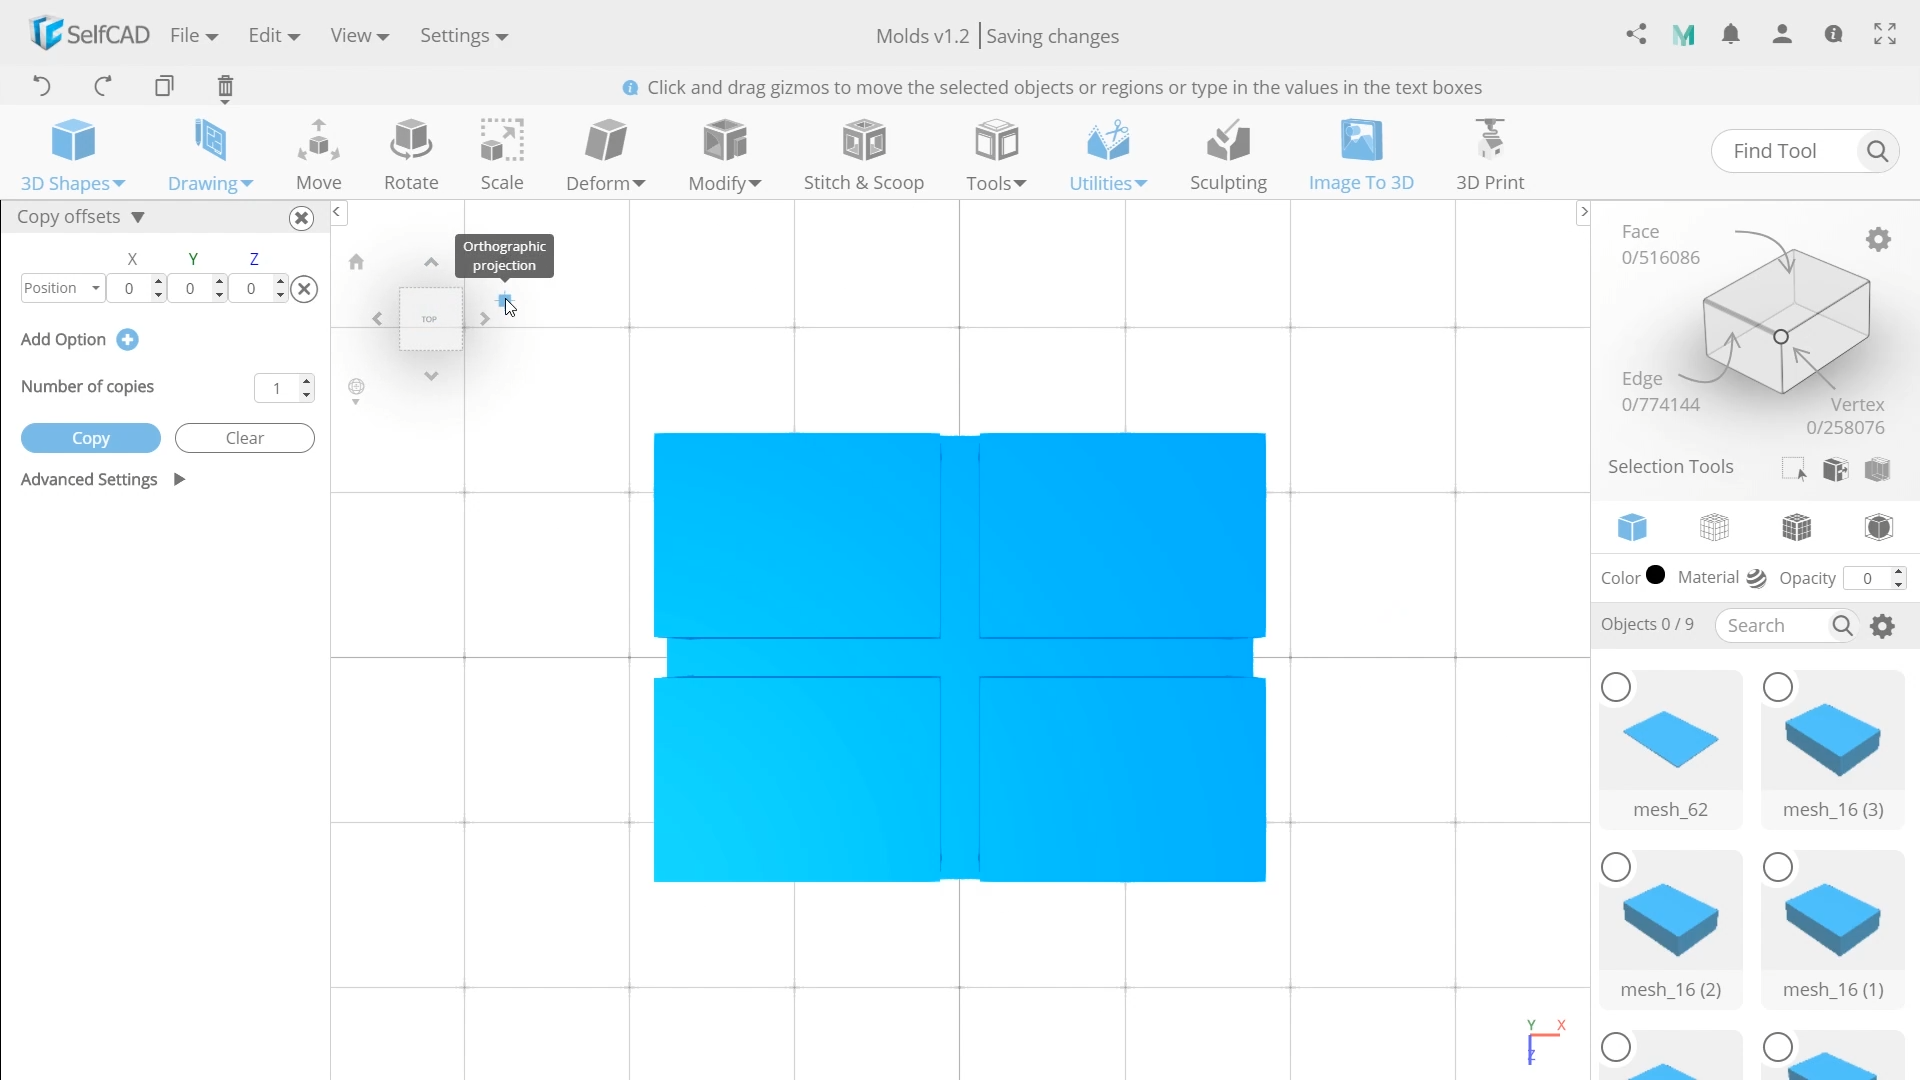Click the Clear button
The image size is (1920, 1080).
[x=245, y=436]
